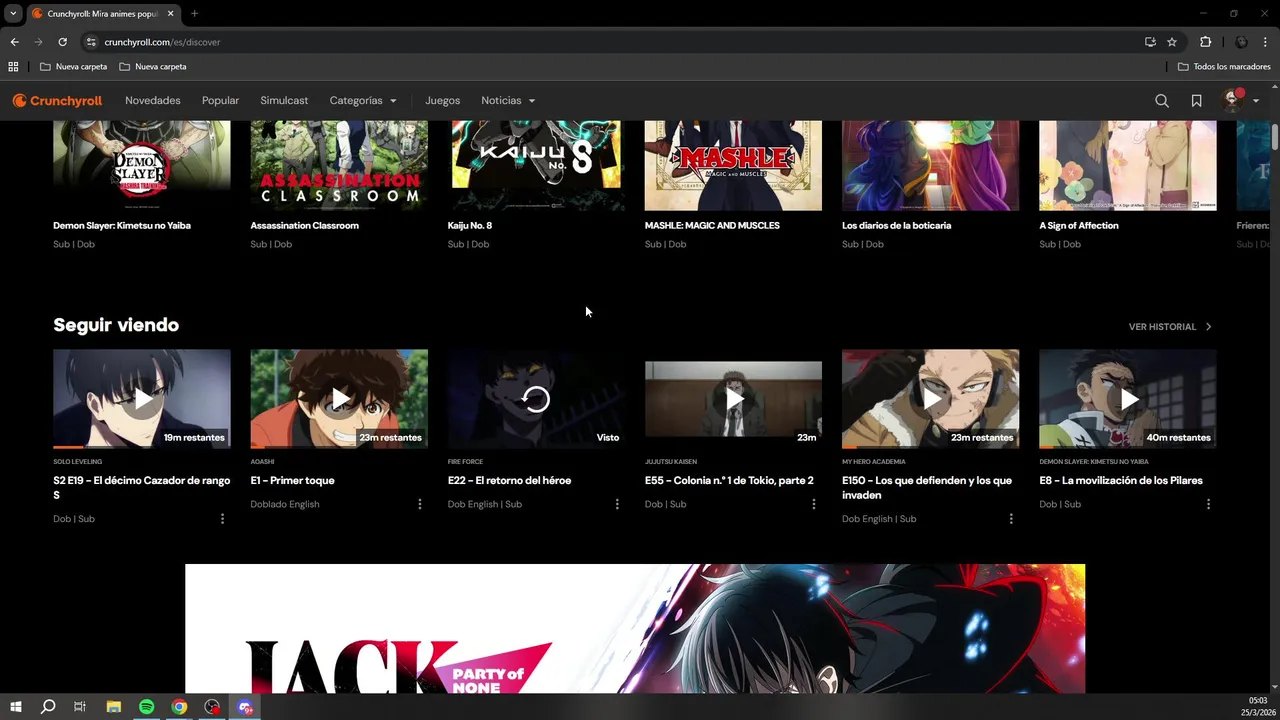Open Kaiju No. 8 title link

[470, 225]
